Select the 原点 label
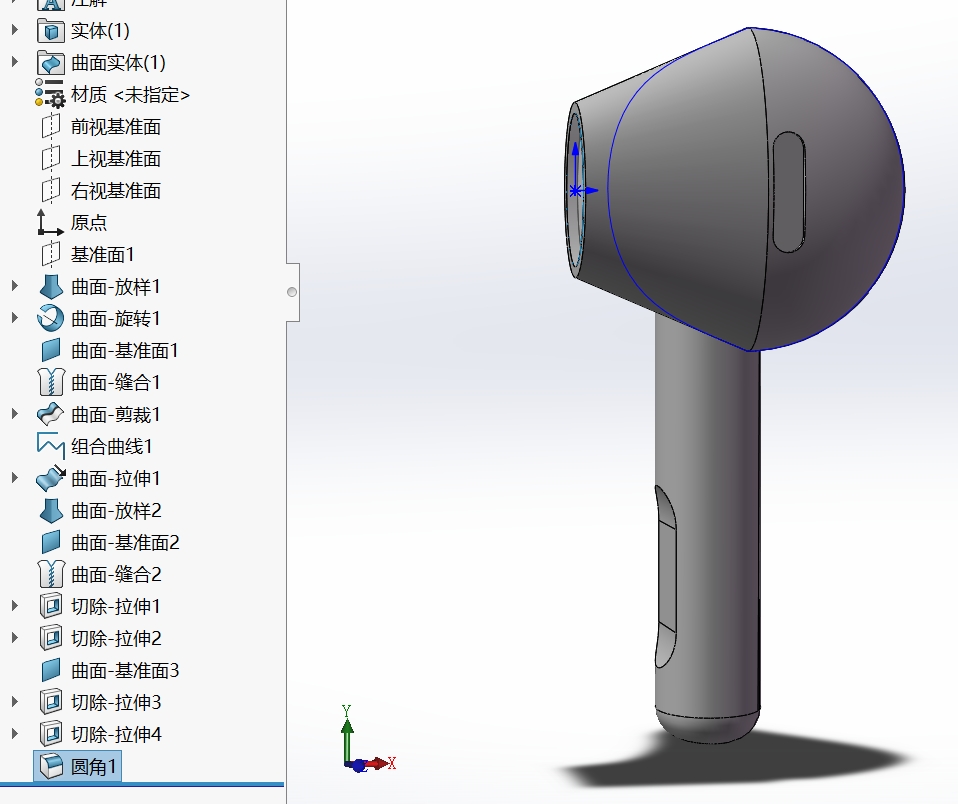 pos(89,222)
